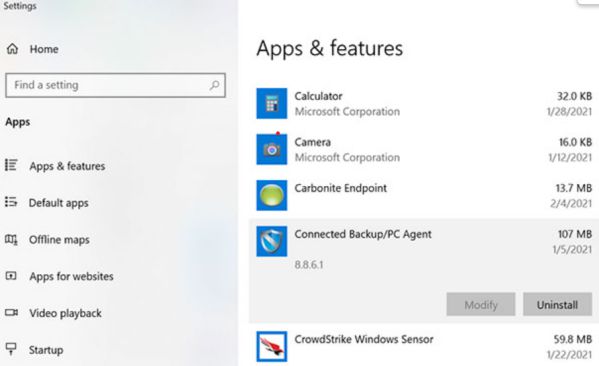Click the Offline maps icon
Screen dimensions: 599x366
click(x=11, y=240)
